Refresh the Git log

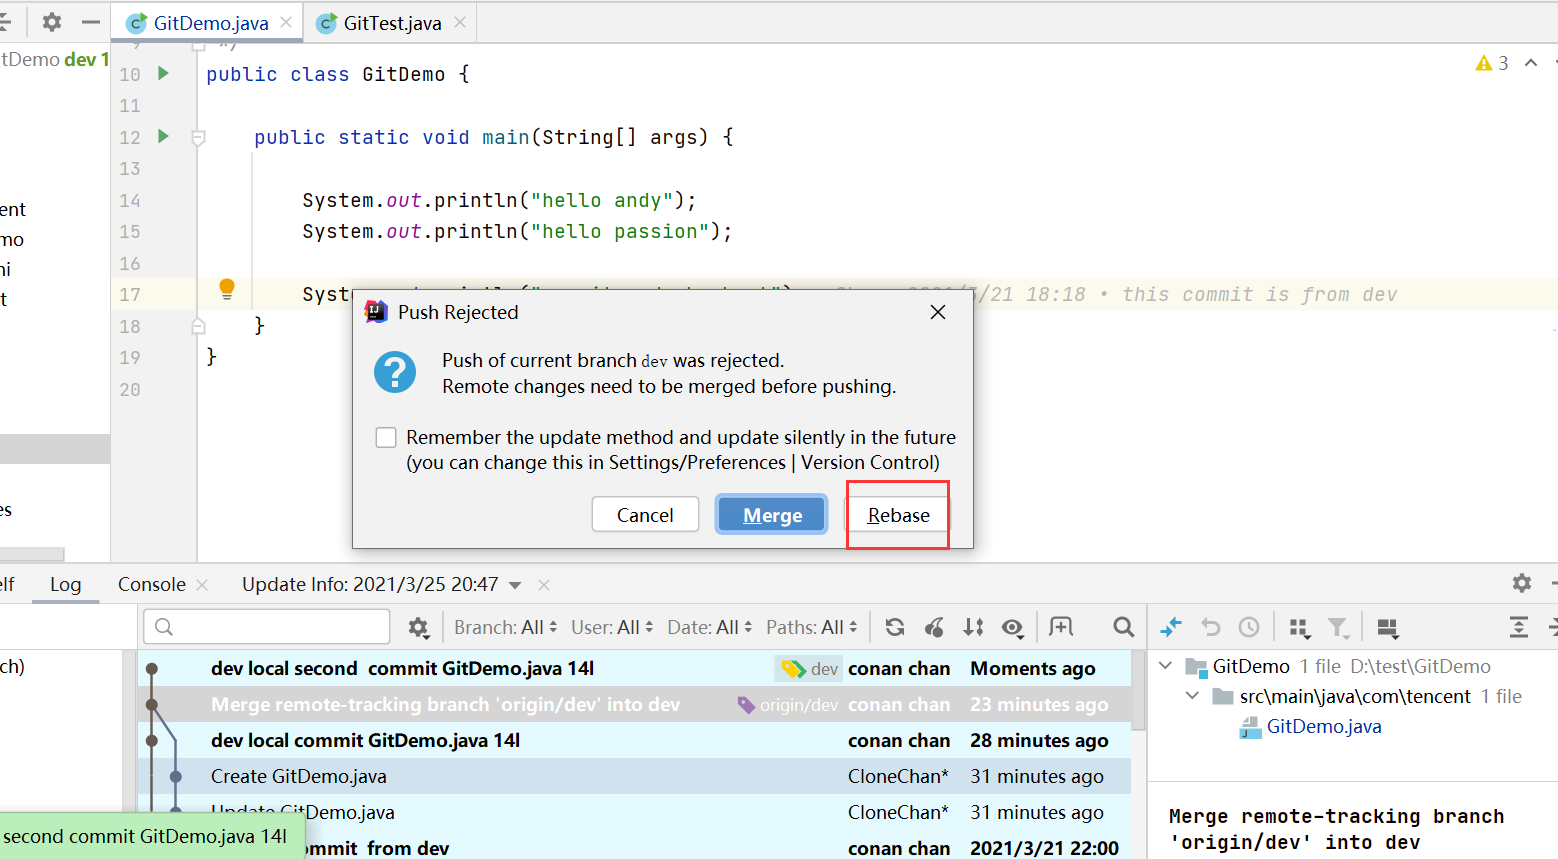(895, 627)
